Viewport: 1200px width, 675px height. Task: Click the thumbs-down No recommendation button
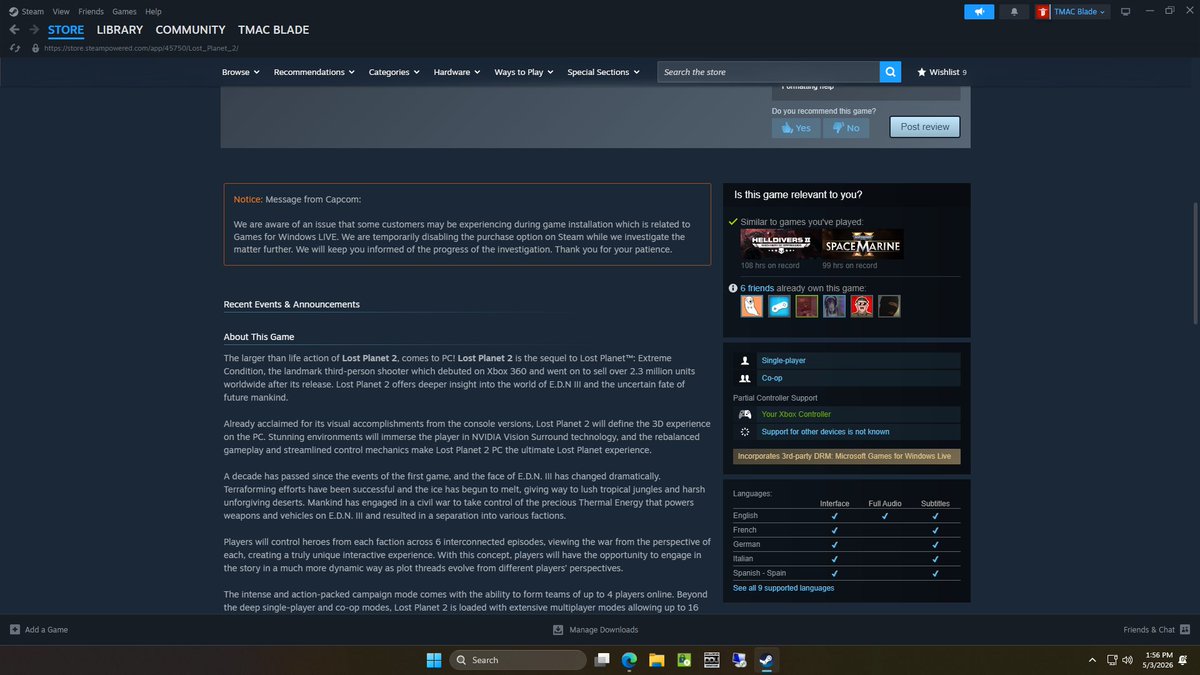coord(846,128)
